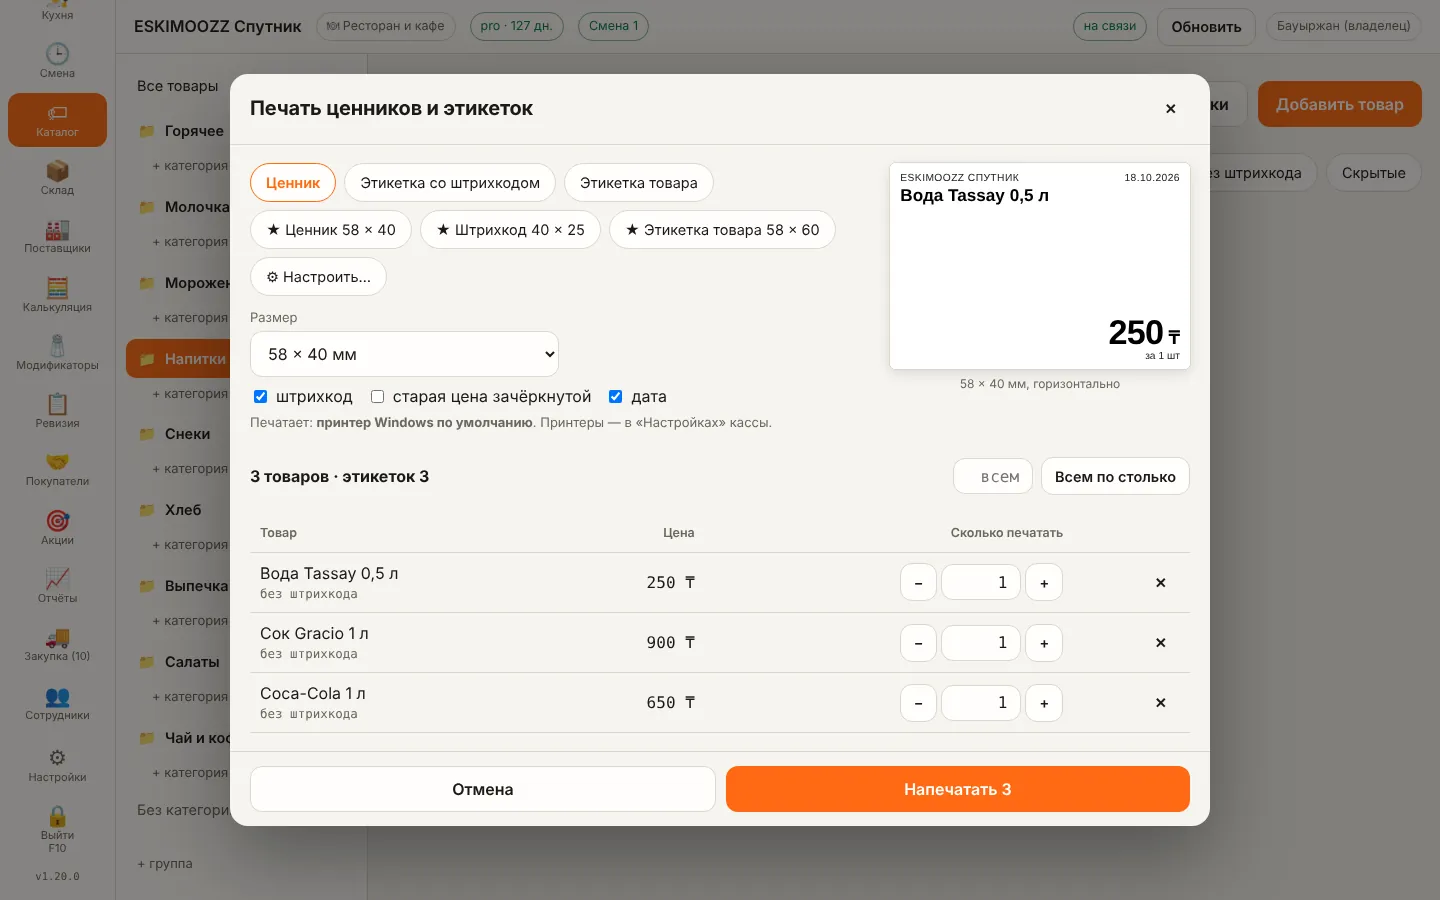Open Поставщики in the sidebar
The height and width of the screenshot is (900, 1440).
(57, 236)
